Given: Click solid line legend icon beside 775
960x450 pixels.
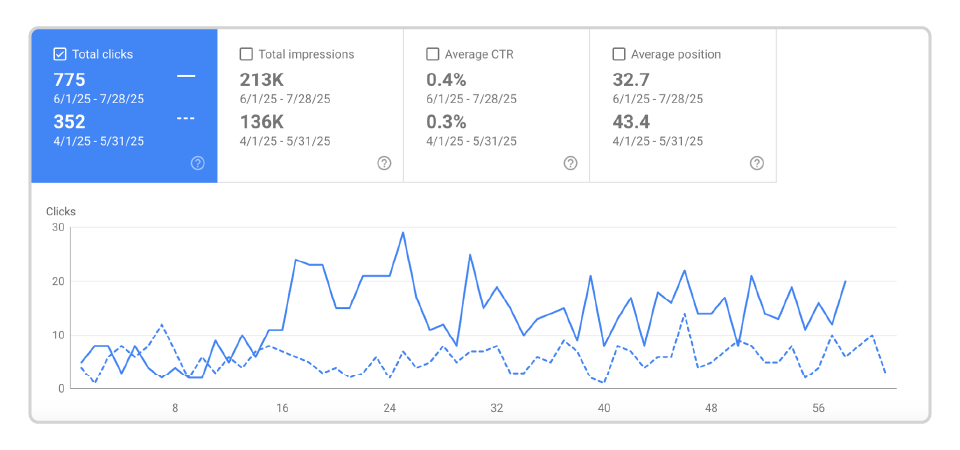Looking at the screenshot, I should (x=186, y=76).
